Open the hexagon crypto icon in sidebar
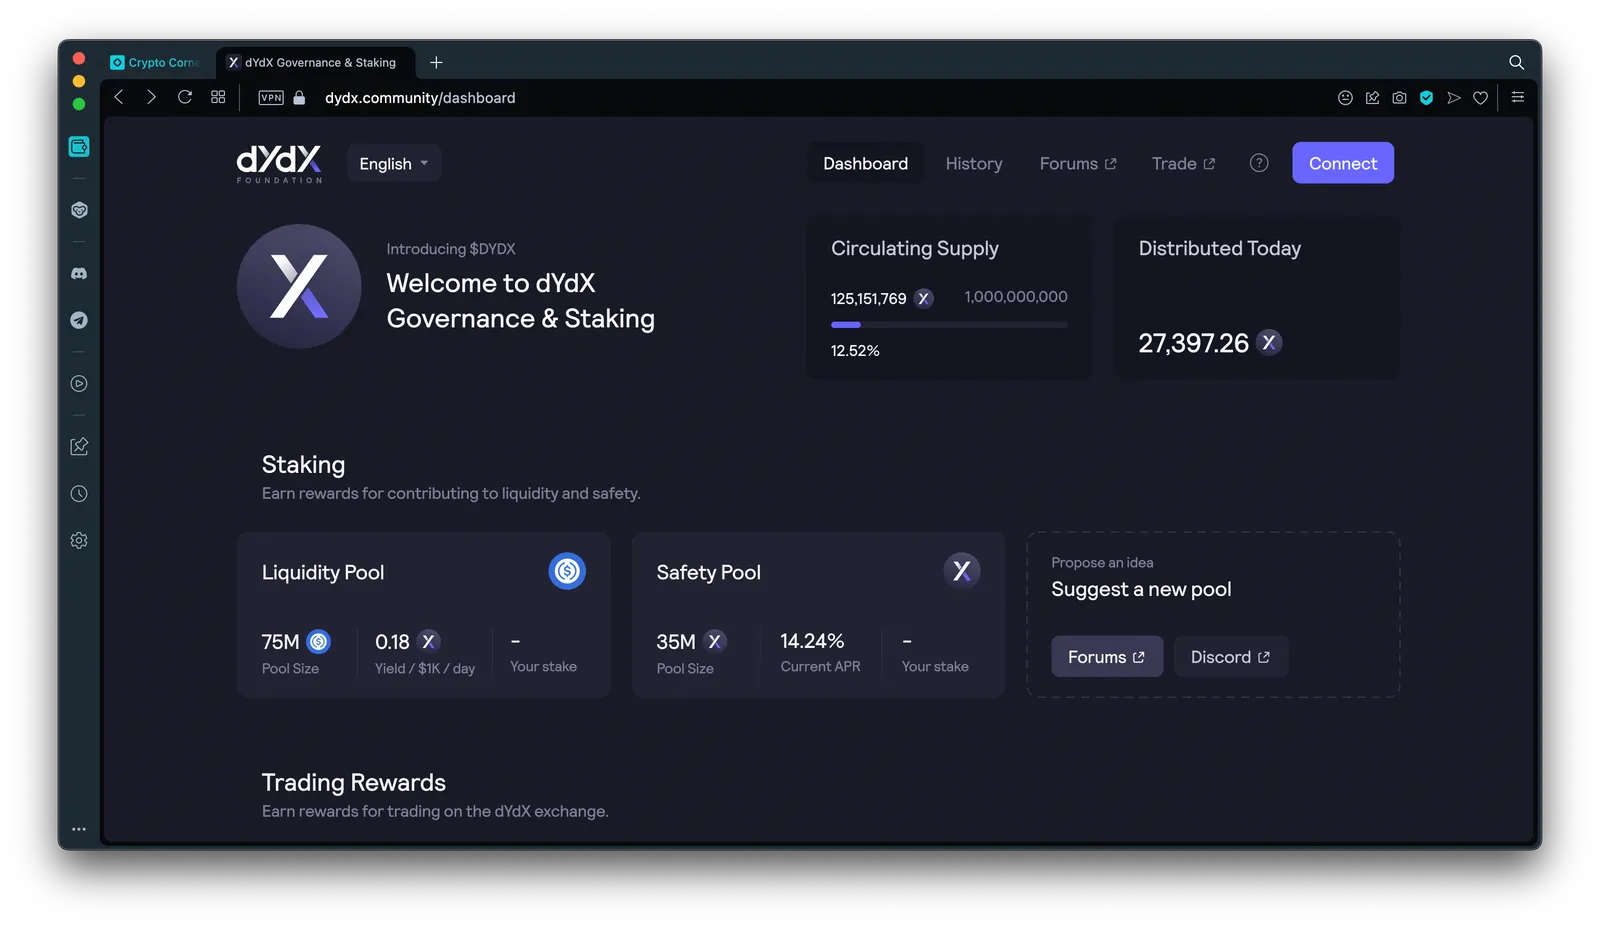This screenshot has width=1600, height=927. pos(79,210)
